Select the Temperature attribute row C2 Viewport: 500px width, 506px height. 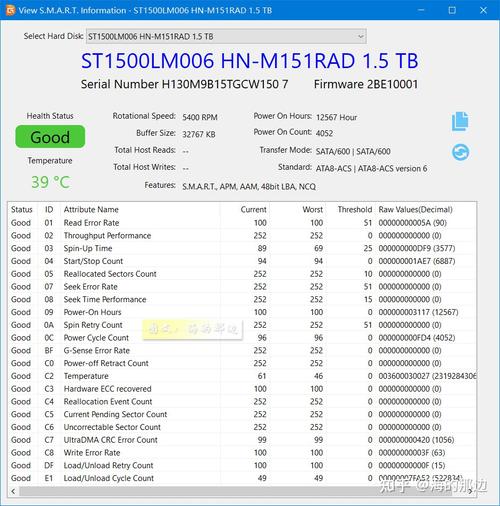pyautogui.click(x=242, y=376)
